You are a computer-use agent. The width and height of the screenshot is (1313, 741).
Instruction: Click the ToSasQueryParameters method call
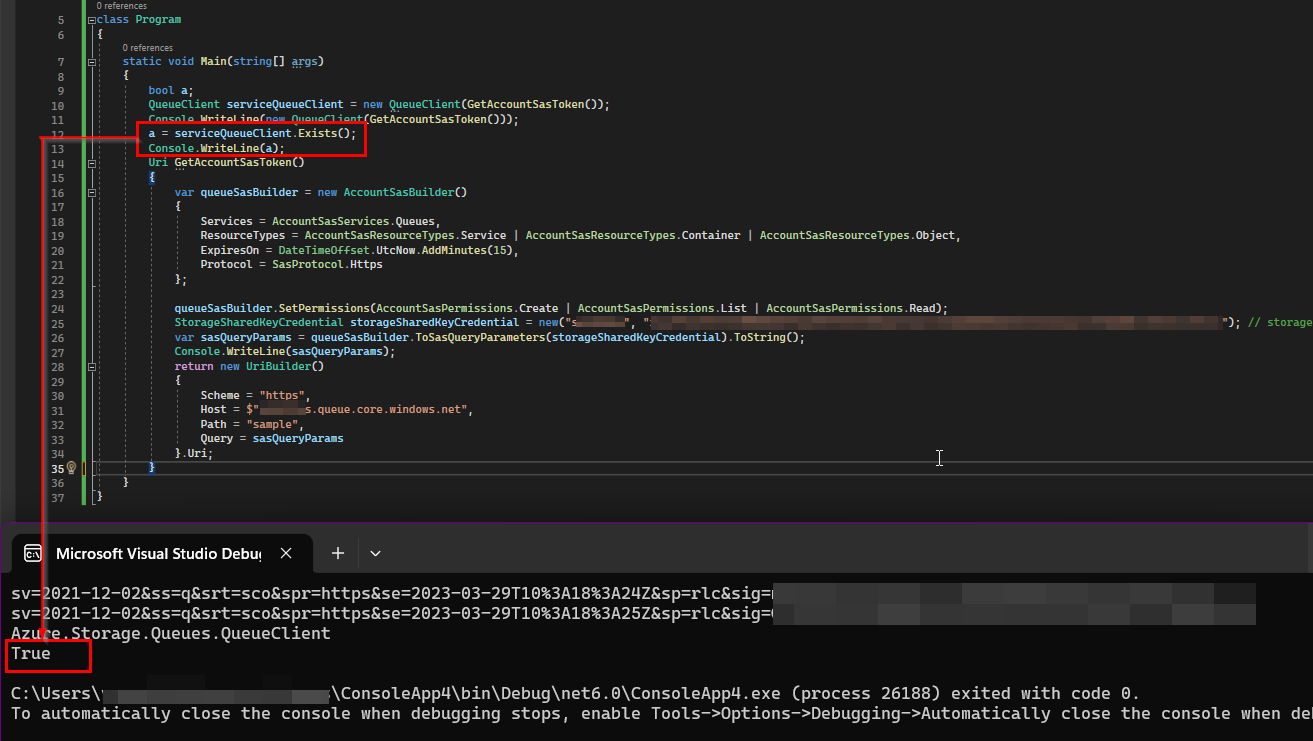coord(481,338)
